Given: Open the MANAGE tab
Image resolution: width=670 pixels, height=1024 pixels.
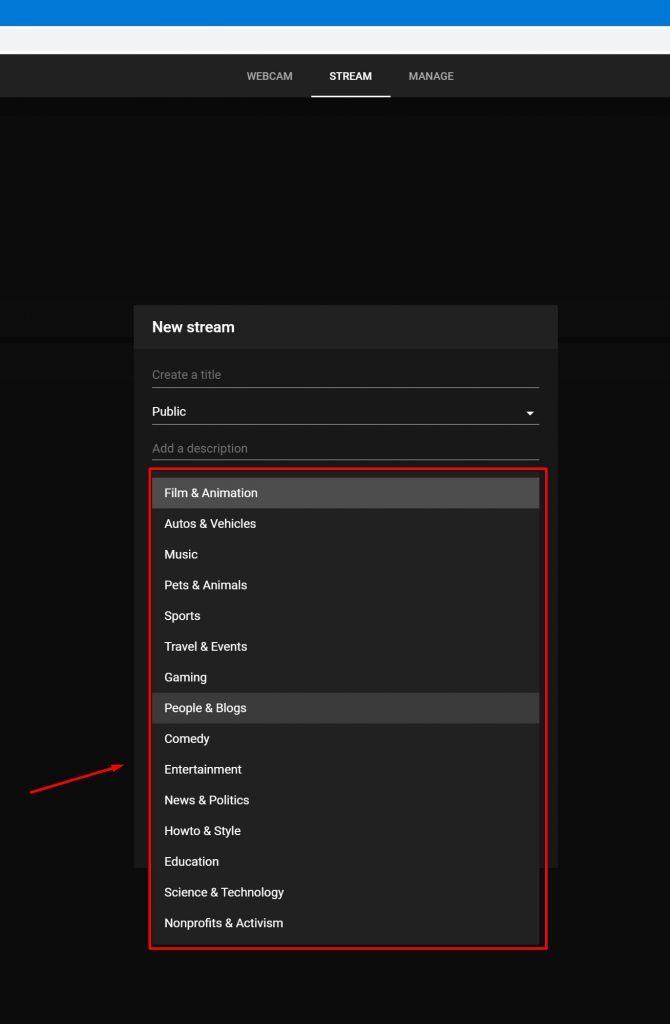Looking at the screenshot, I should click(x=431, y=76).
